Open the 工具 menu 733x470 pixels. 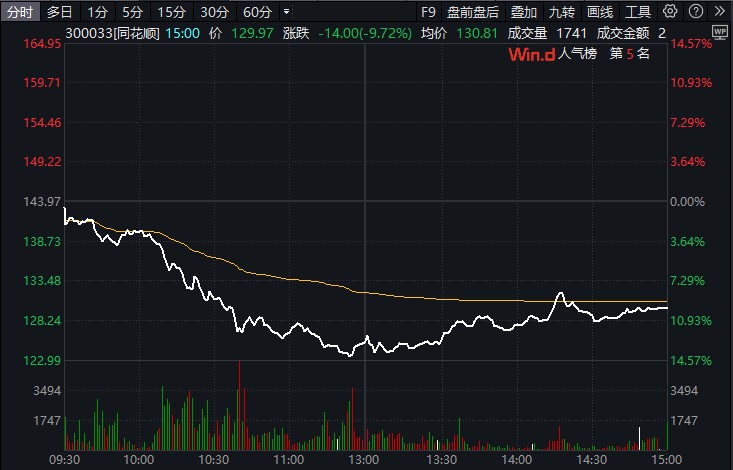point(638,12)
